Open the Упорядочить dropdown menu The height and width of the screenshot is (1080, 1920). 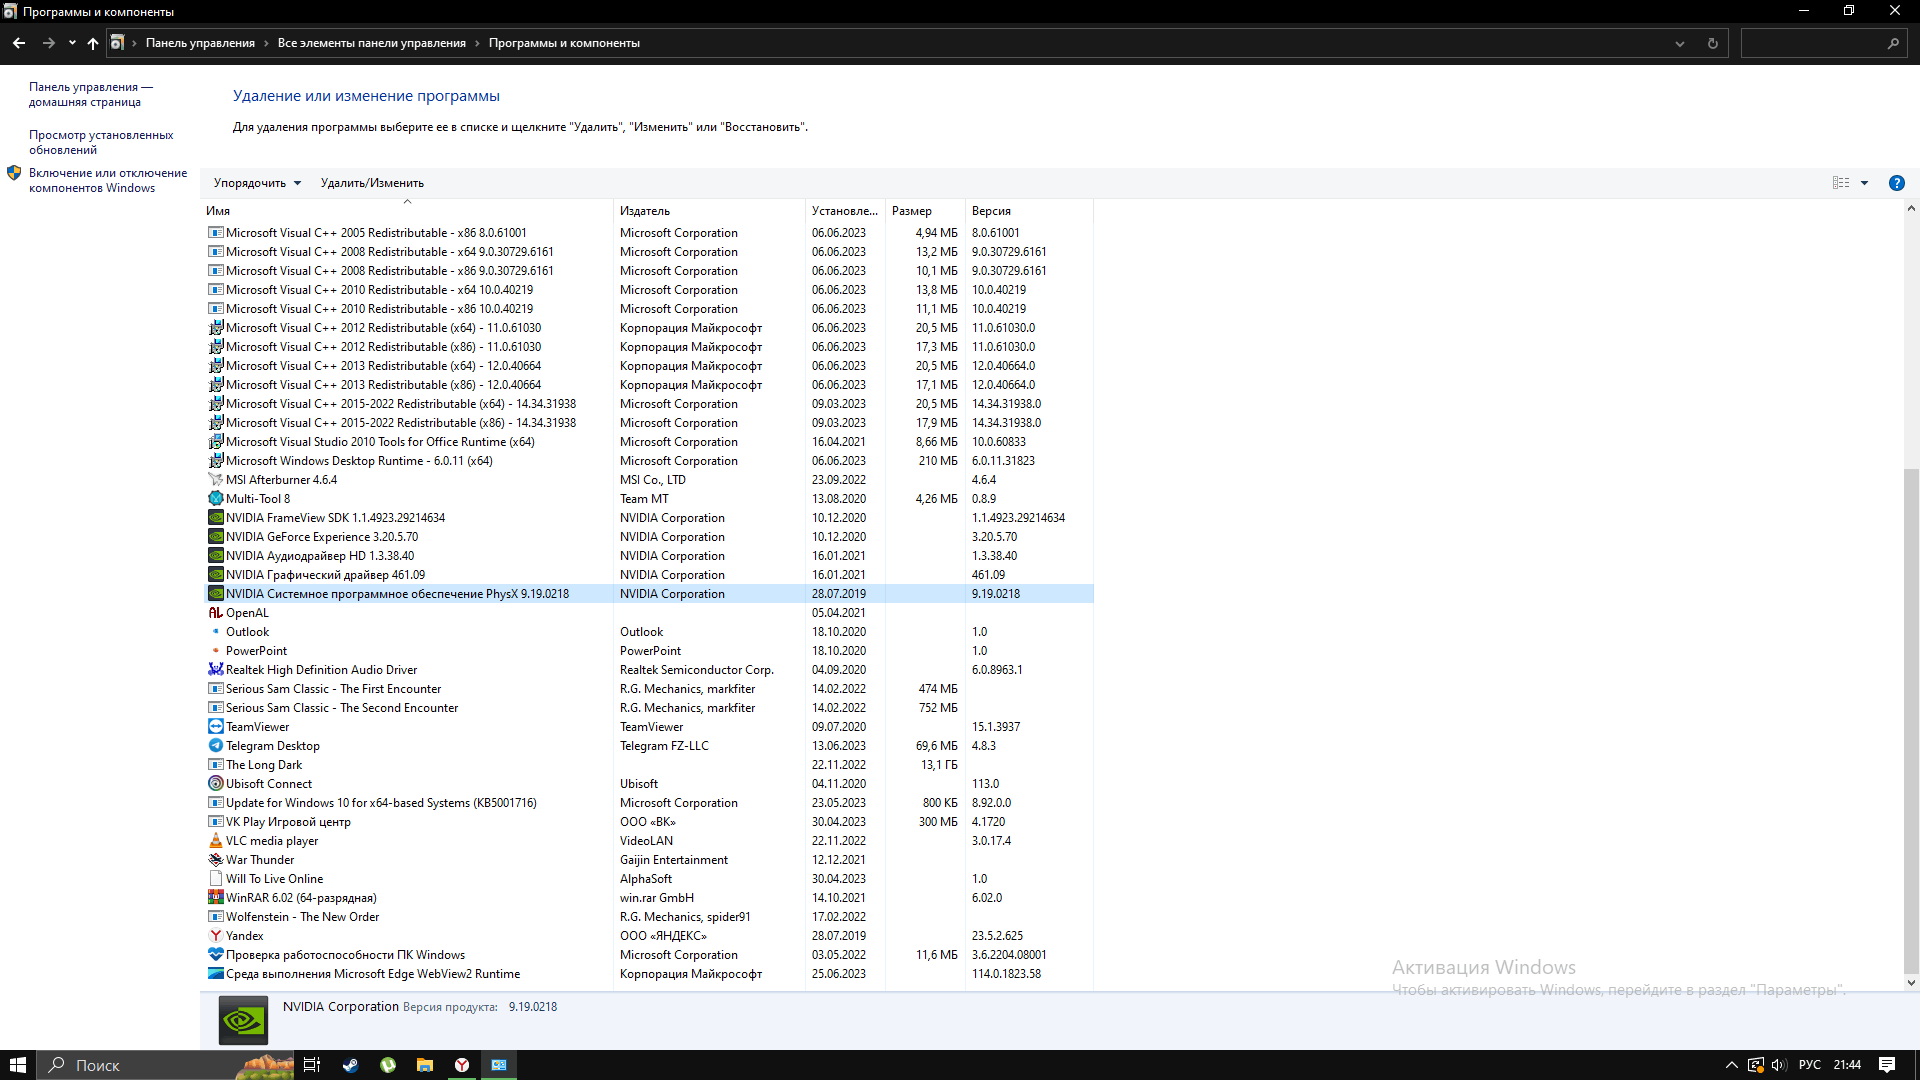[x=257, y=183]
